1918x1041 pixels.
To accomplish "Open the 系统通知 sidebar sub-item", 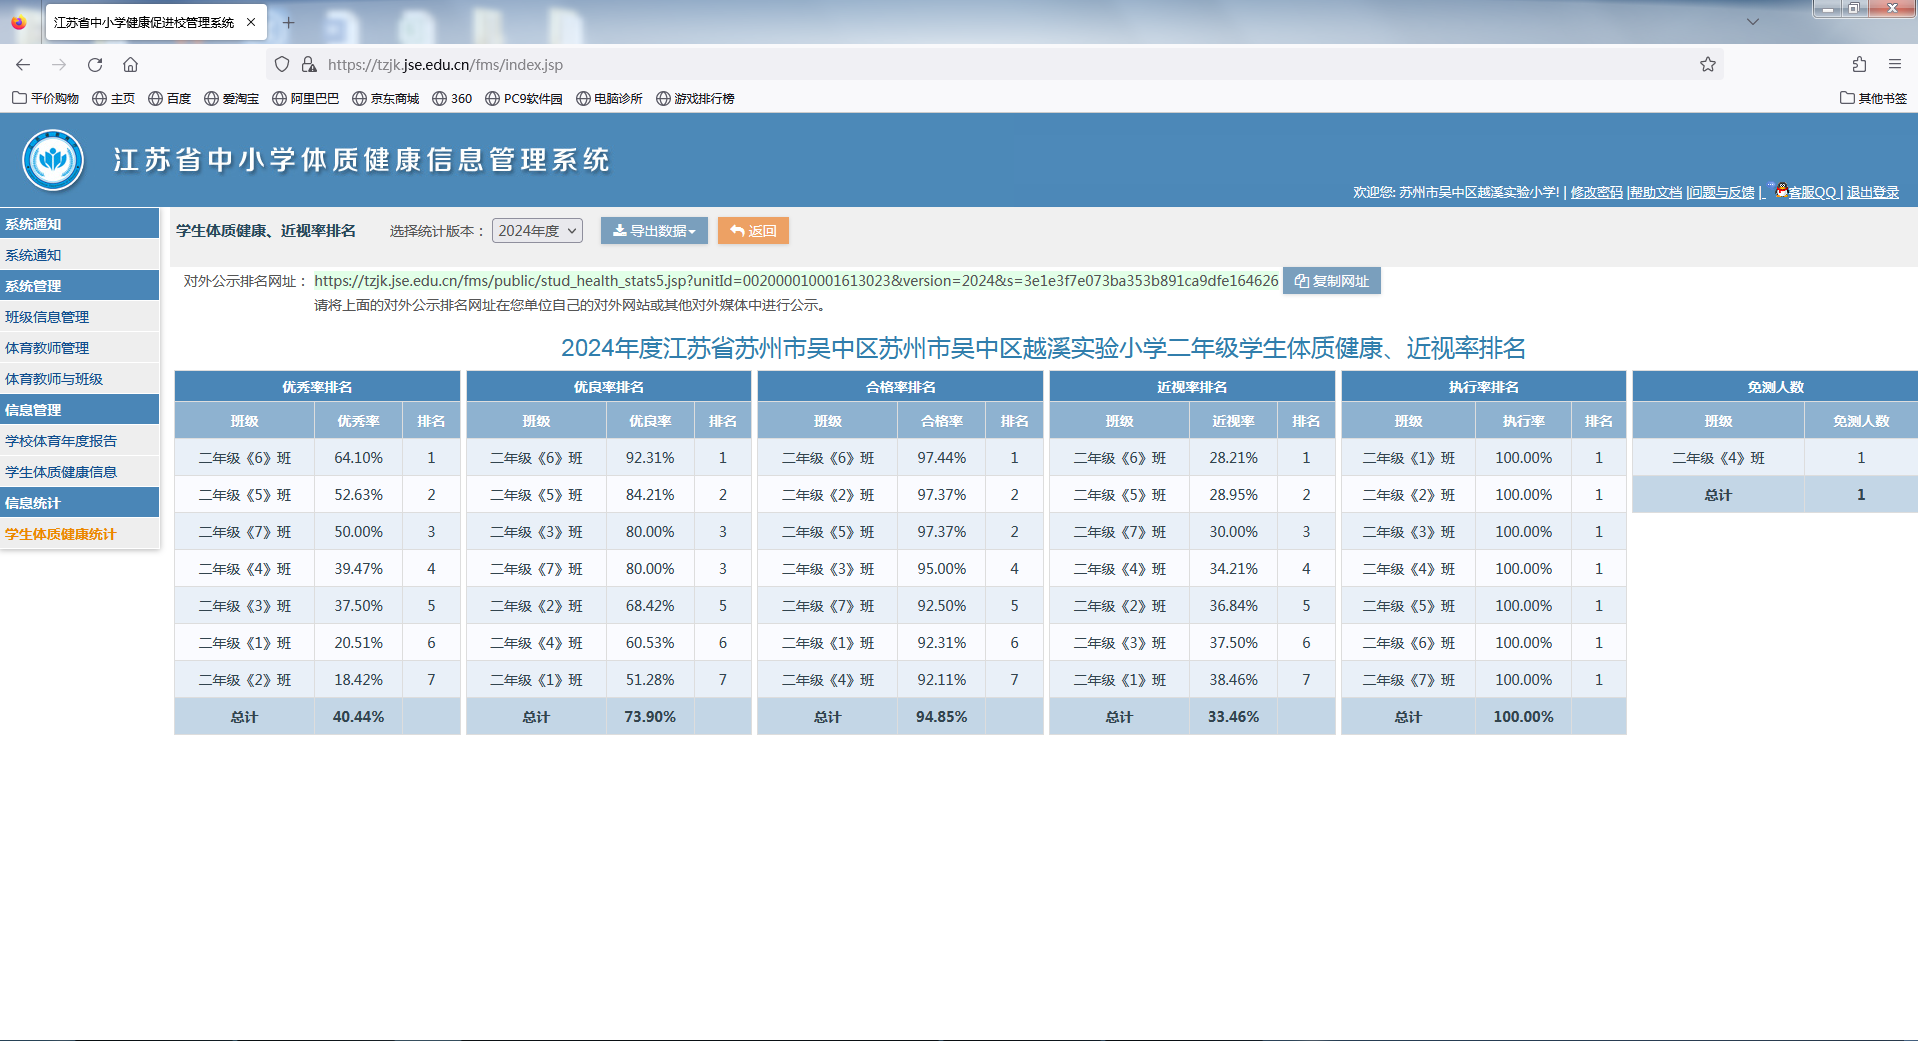I will pos(79,255).
